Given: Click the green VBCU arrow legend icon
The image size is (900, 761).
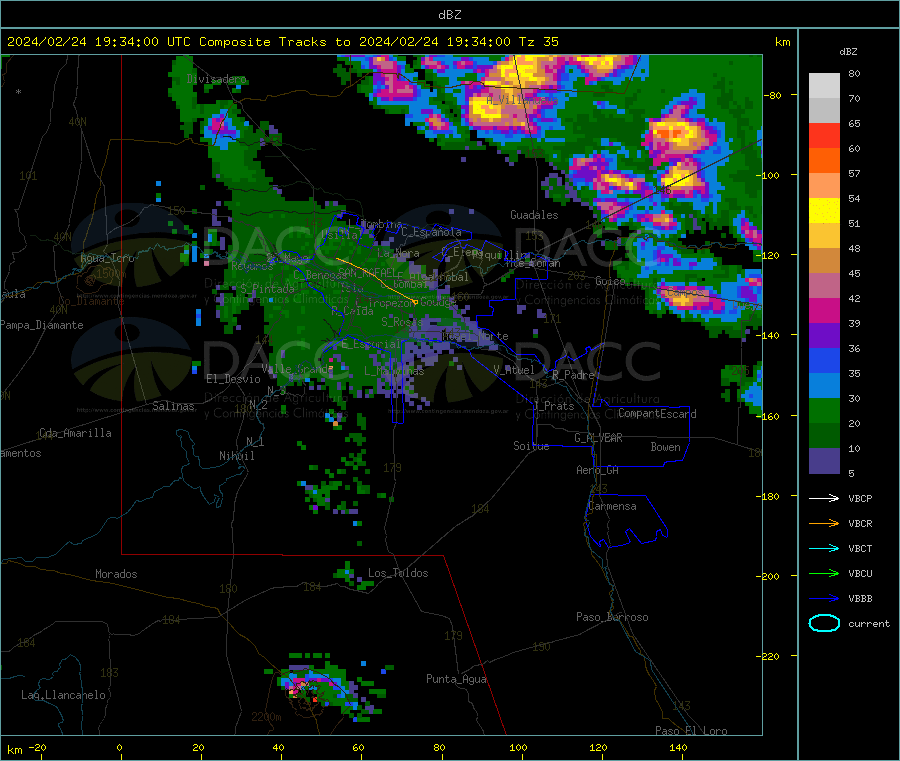Looking at the screenshot, I should click(824, 573).
